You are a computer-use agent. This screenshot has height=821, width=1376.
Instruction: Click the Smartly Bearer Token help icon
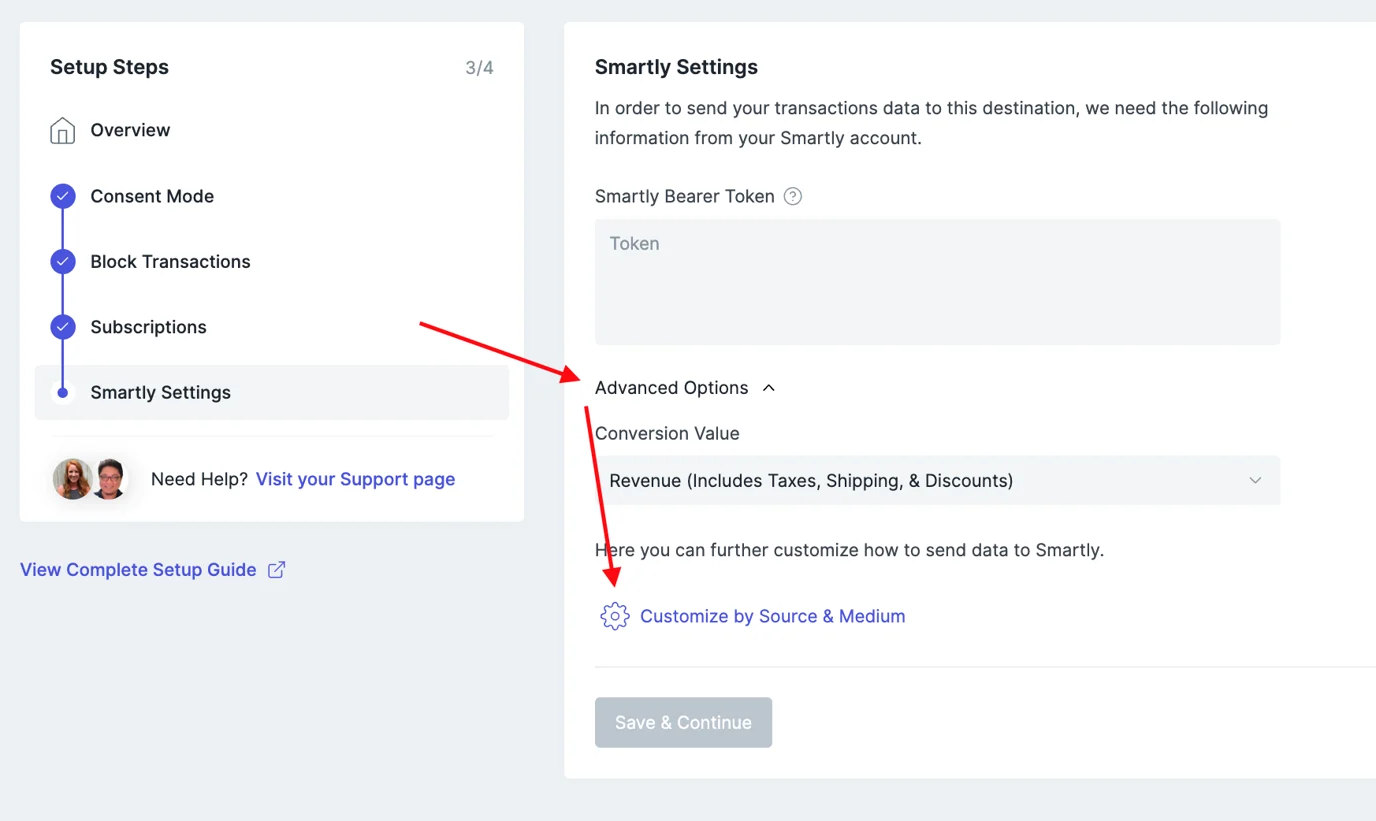pos(793,196)
